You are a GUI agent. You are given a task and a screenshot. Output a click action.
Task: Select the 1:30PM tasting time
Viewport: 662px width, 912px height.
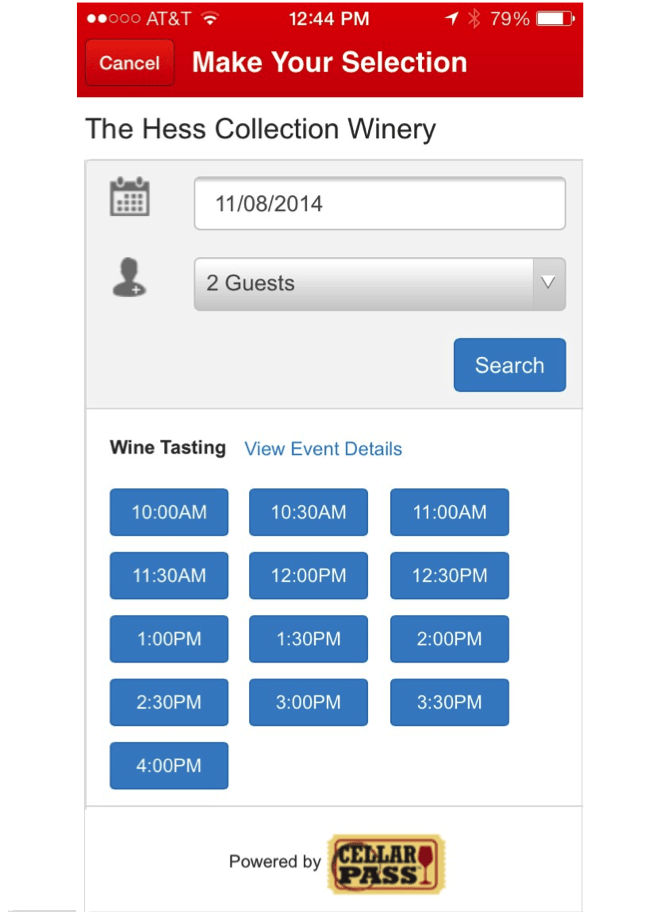point(308,639)
